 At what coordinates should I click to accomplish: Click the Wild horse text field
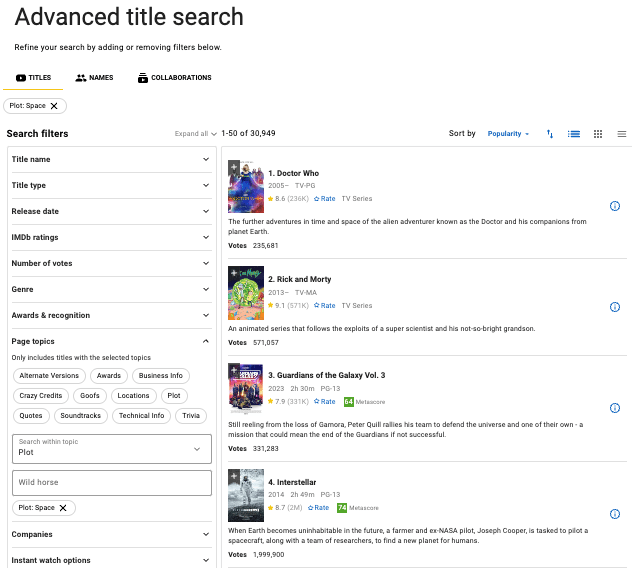click(x=111, y=482)
